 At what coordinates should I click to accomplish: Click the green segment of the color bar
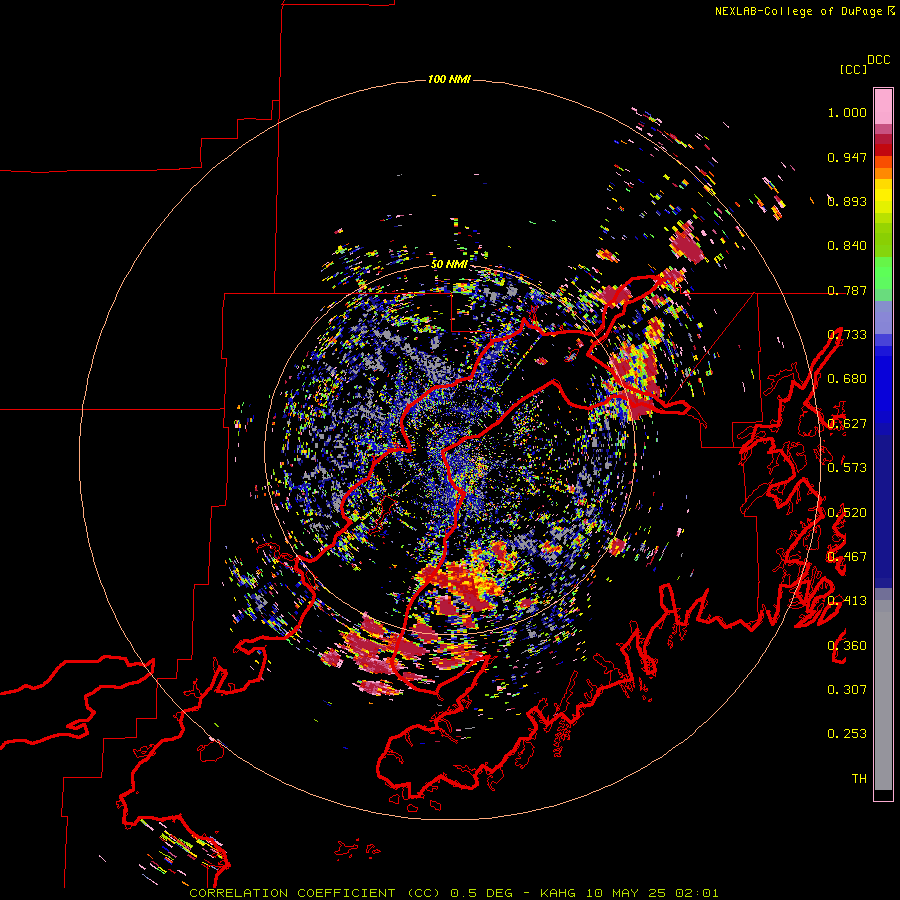click(883, 273)
